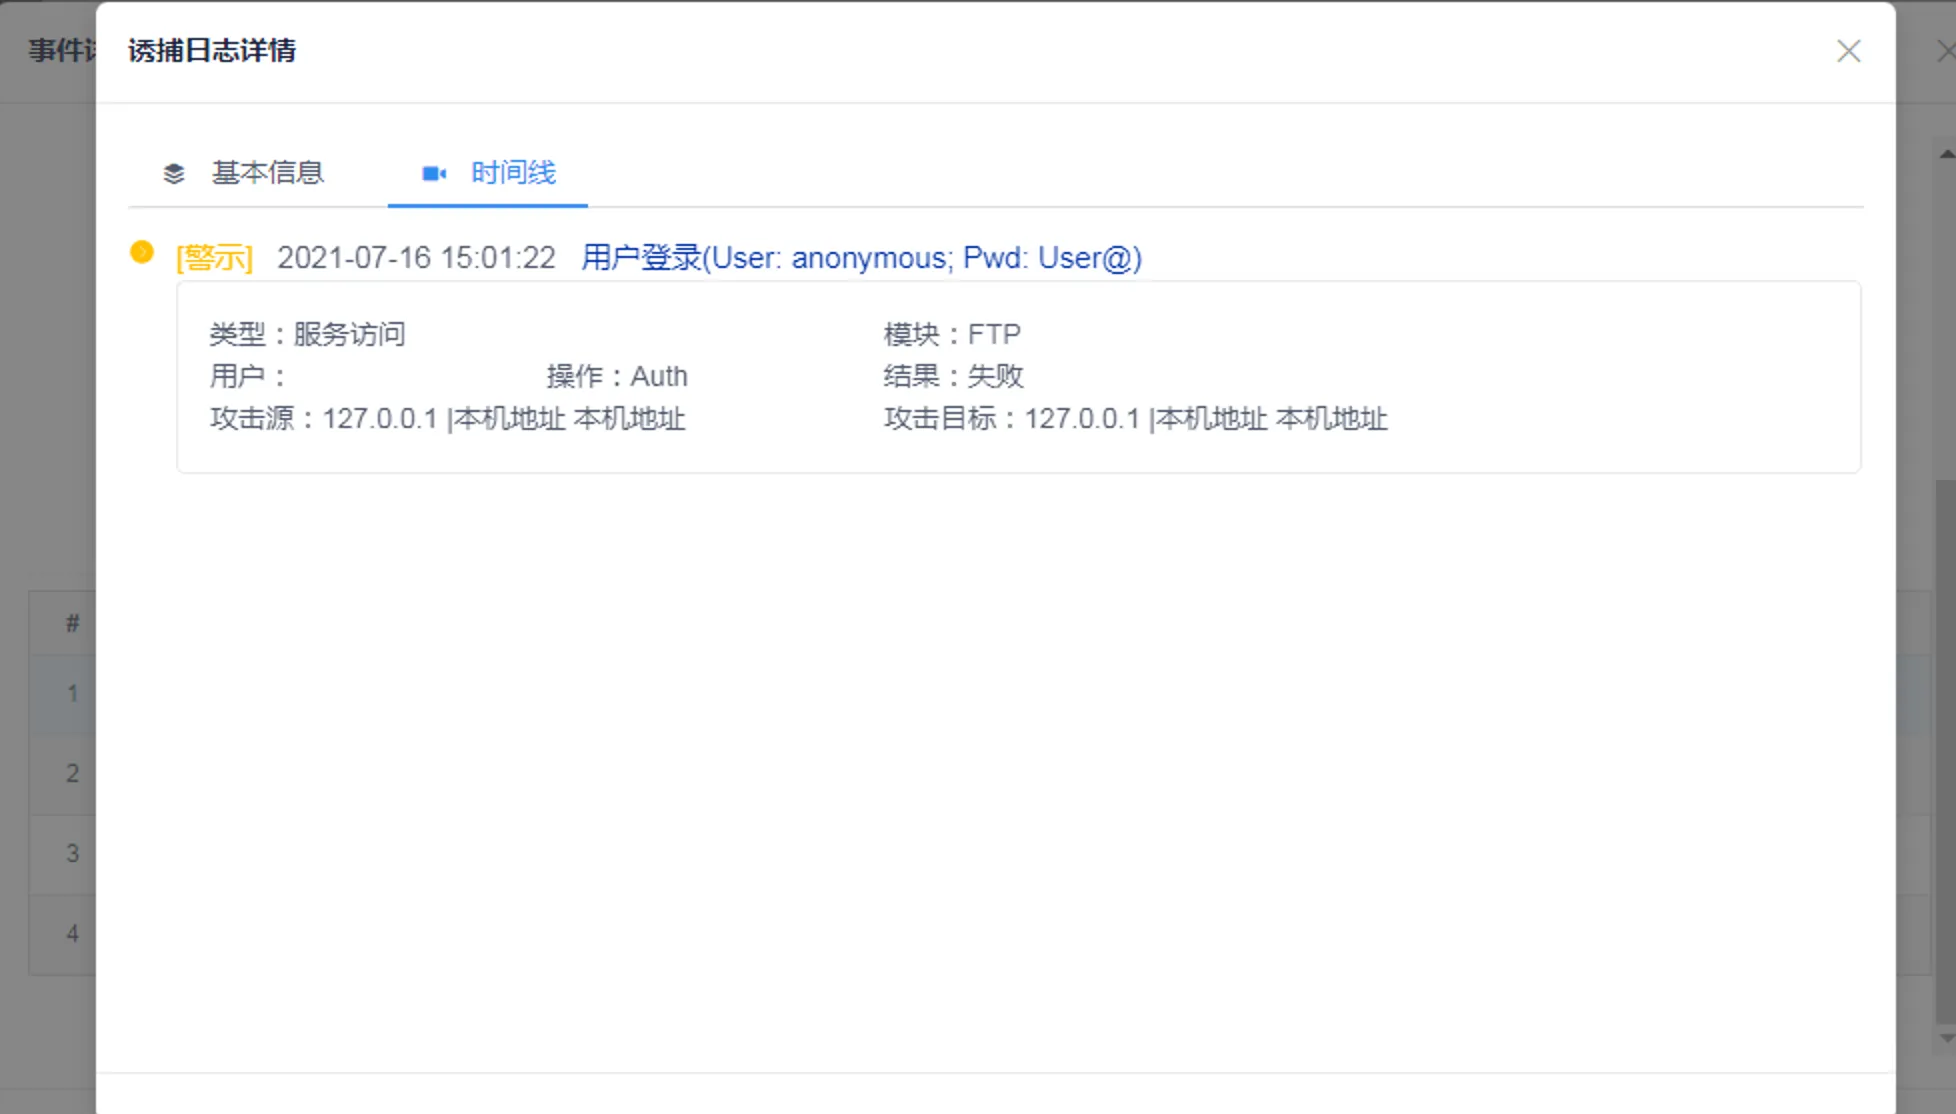Viewport: 1956px width, 1114px height.
Task: Click the 攻击源 127.0.0.1 entry
Action: click(x=447, y=418)
